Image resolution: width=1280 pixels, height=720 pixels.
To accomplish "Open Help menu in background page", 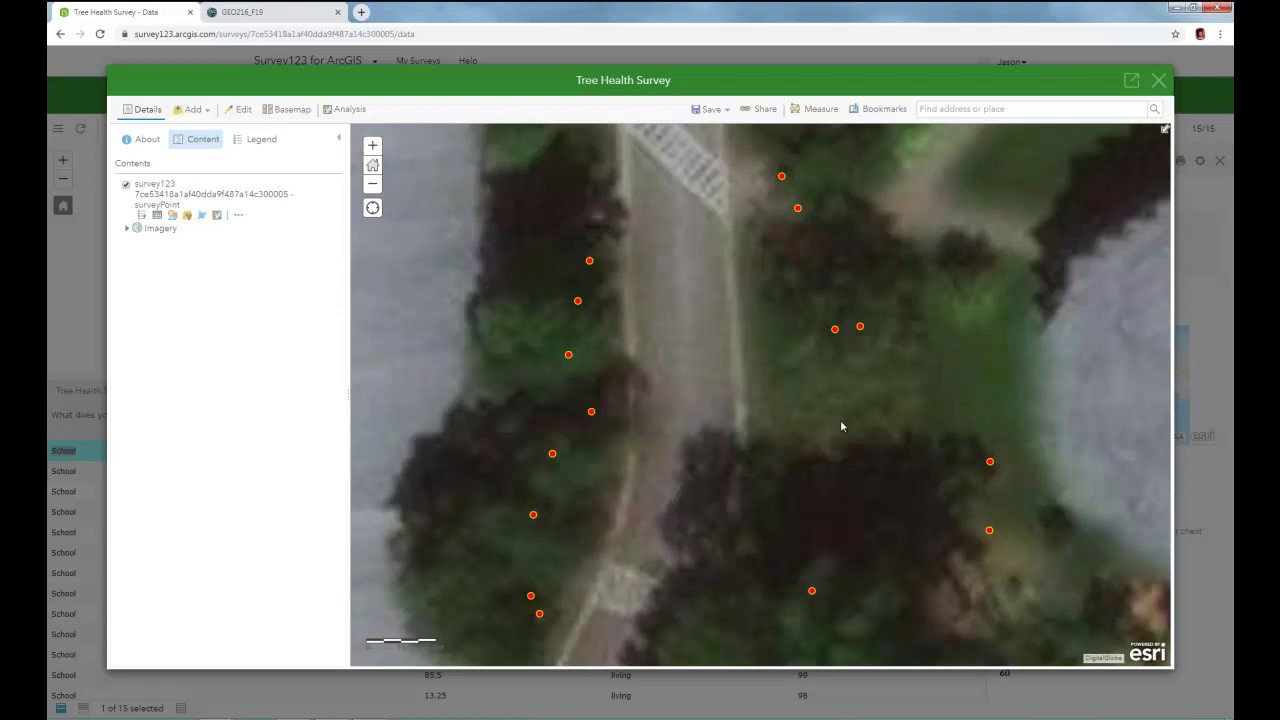I will (x=467, y=61).
